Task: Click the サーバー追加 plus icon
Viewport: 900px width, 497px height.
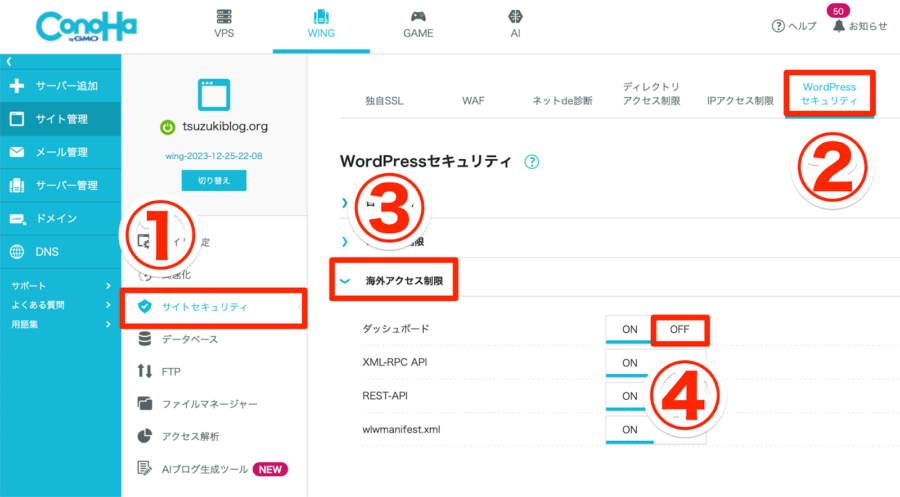Action: point(17,86)
